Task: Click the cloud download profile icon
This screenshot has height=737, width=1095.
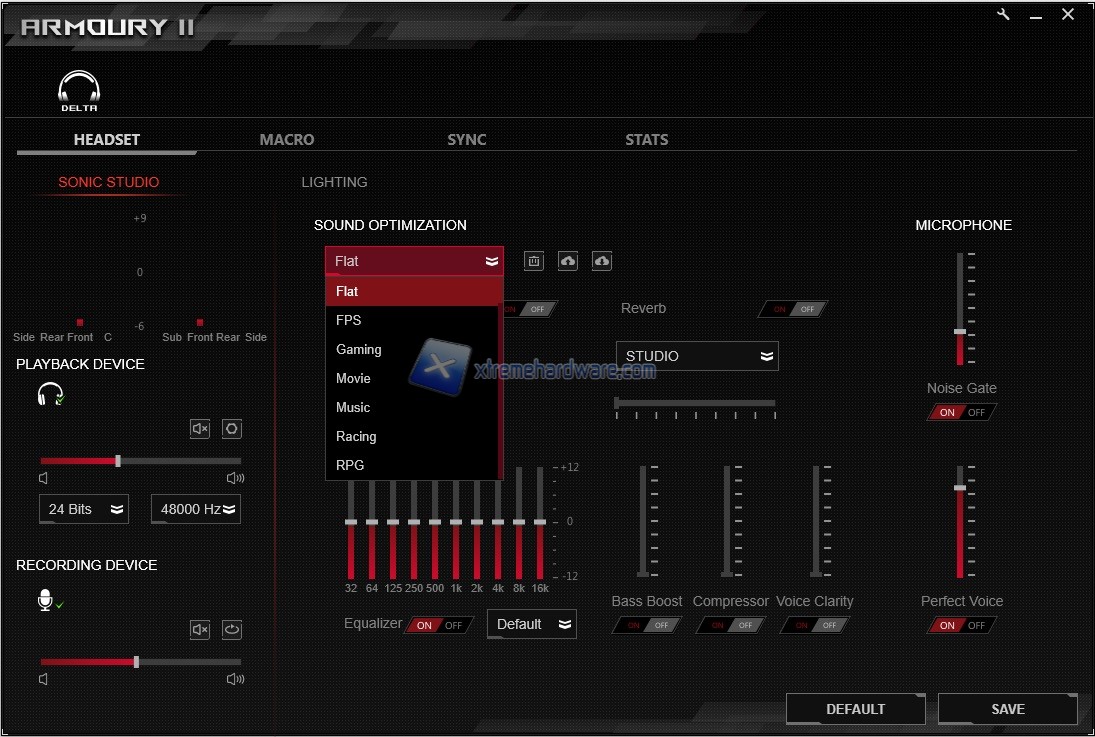Action: [602, 261]
